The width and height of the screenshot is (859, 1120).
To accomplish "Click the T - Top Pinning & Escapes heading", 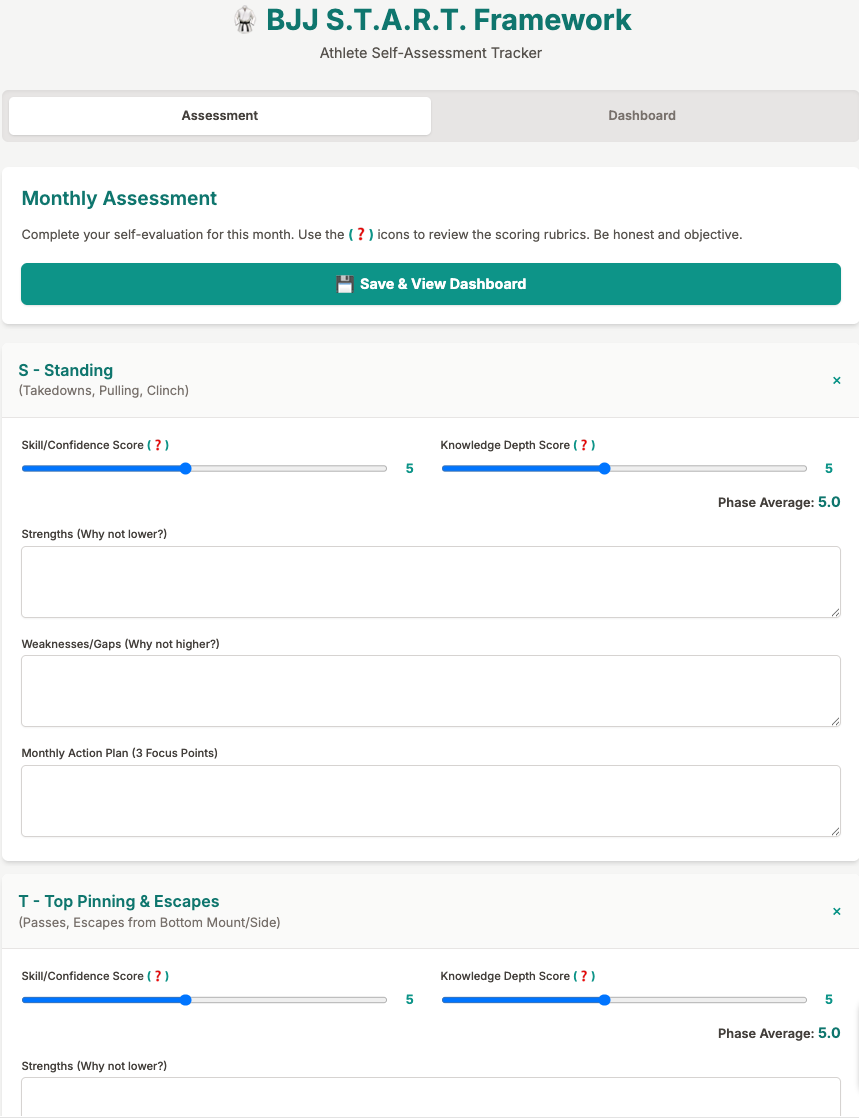I will pyautogui.click(x=119, y=902).
